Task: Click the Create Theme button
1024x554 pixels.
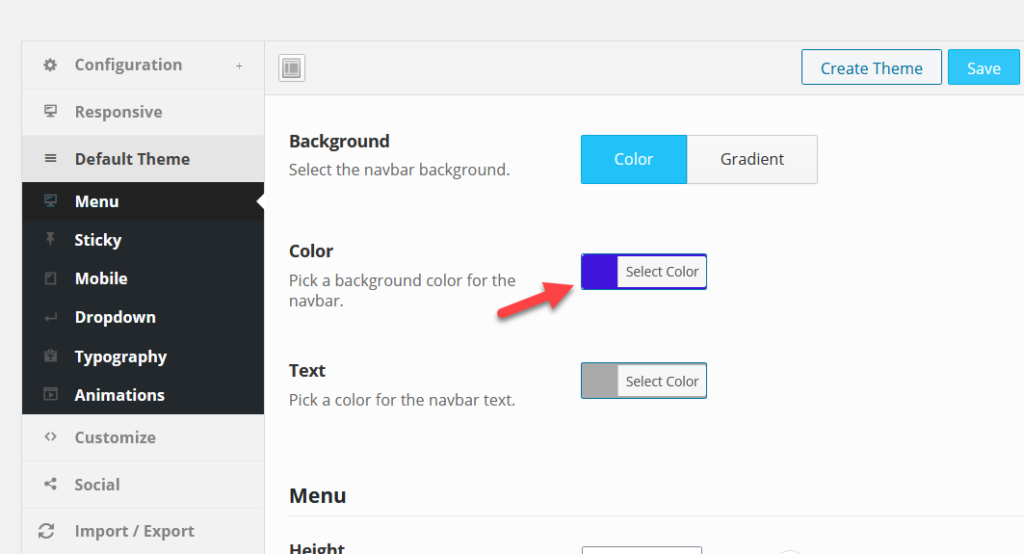Action: tap(871, 67)
